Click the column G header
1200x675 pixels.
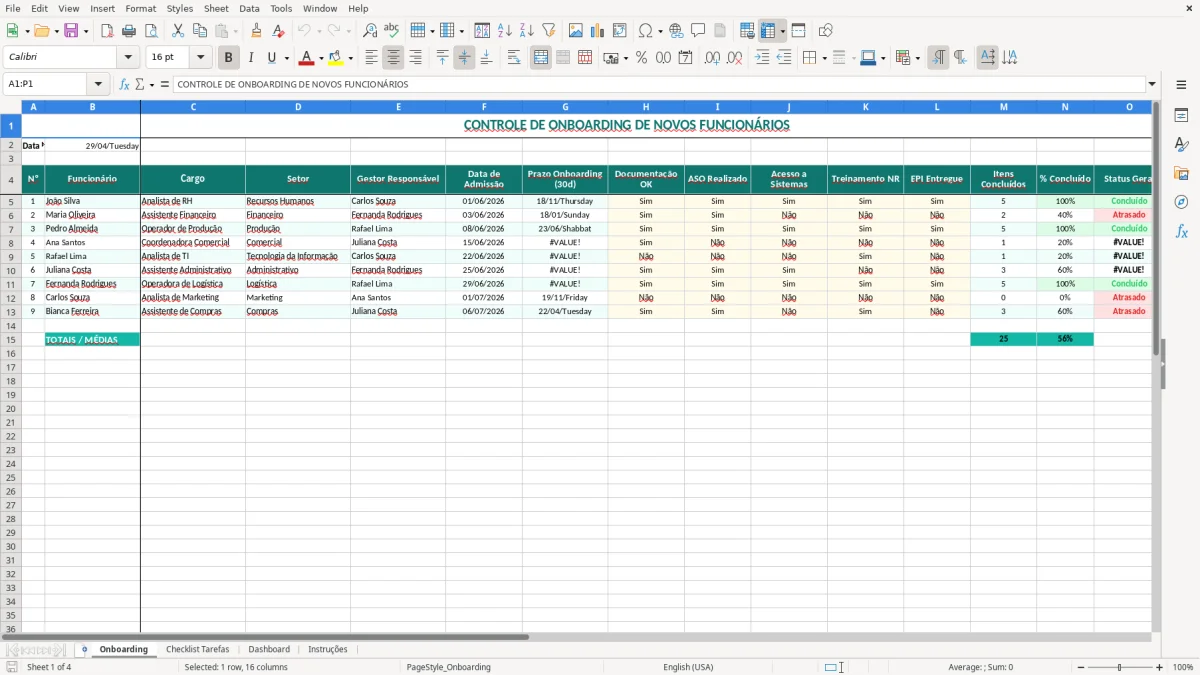(x=565, y=106)
